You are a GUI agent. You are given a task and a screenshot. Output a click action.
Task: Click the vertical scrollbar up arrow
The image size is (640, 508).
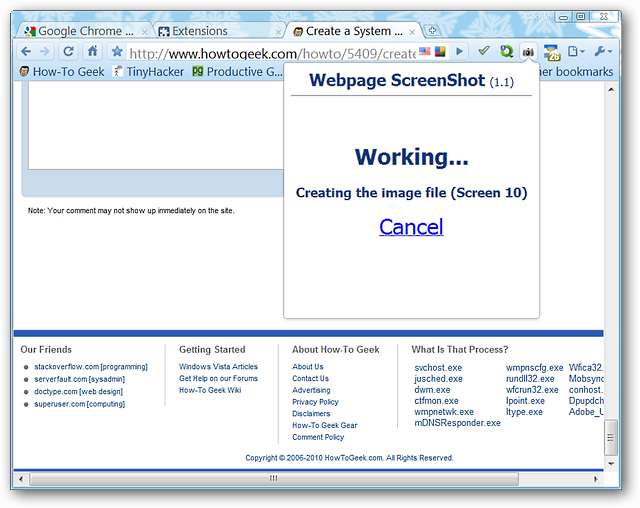(x=611, y=89)
